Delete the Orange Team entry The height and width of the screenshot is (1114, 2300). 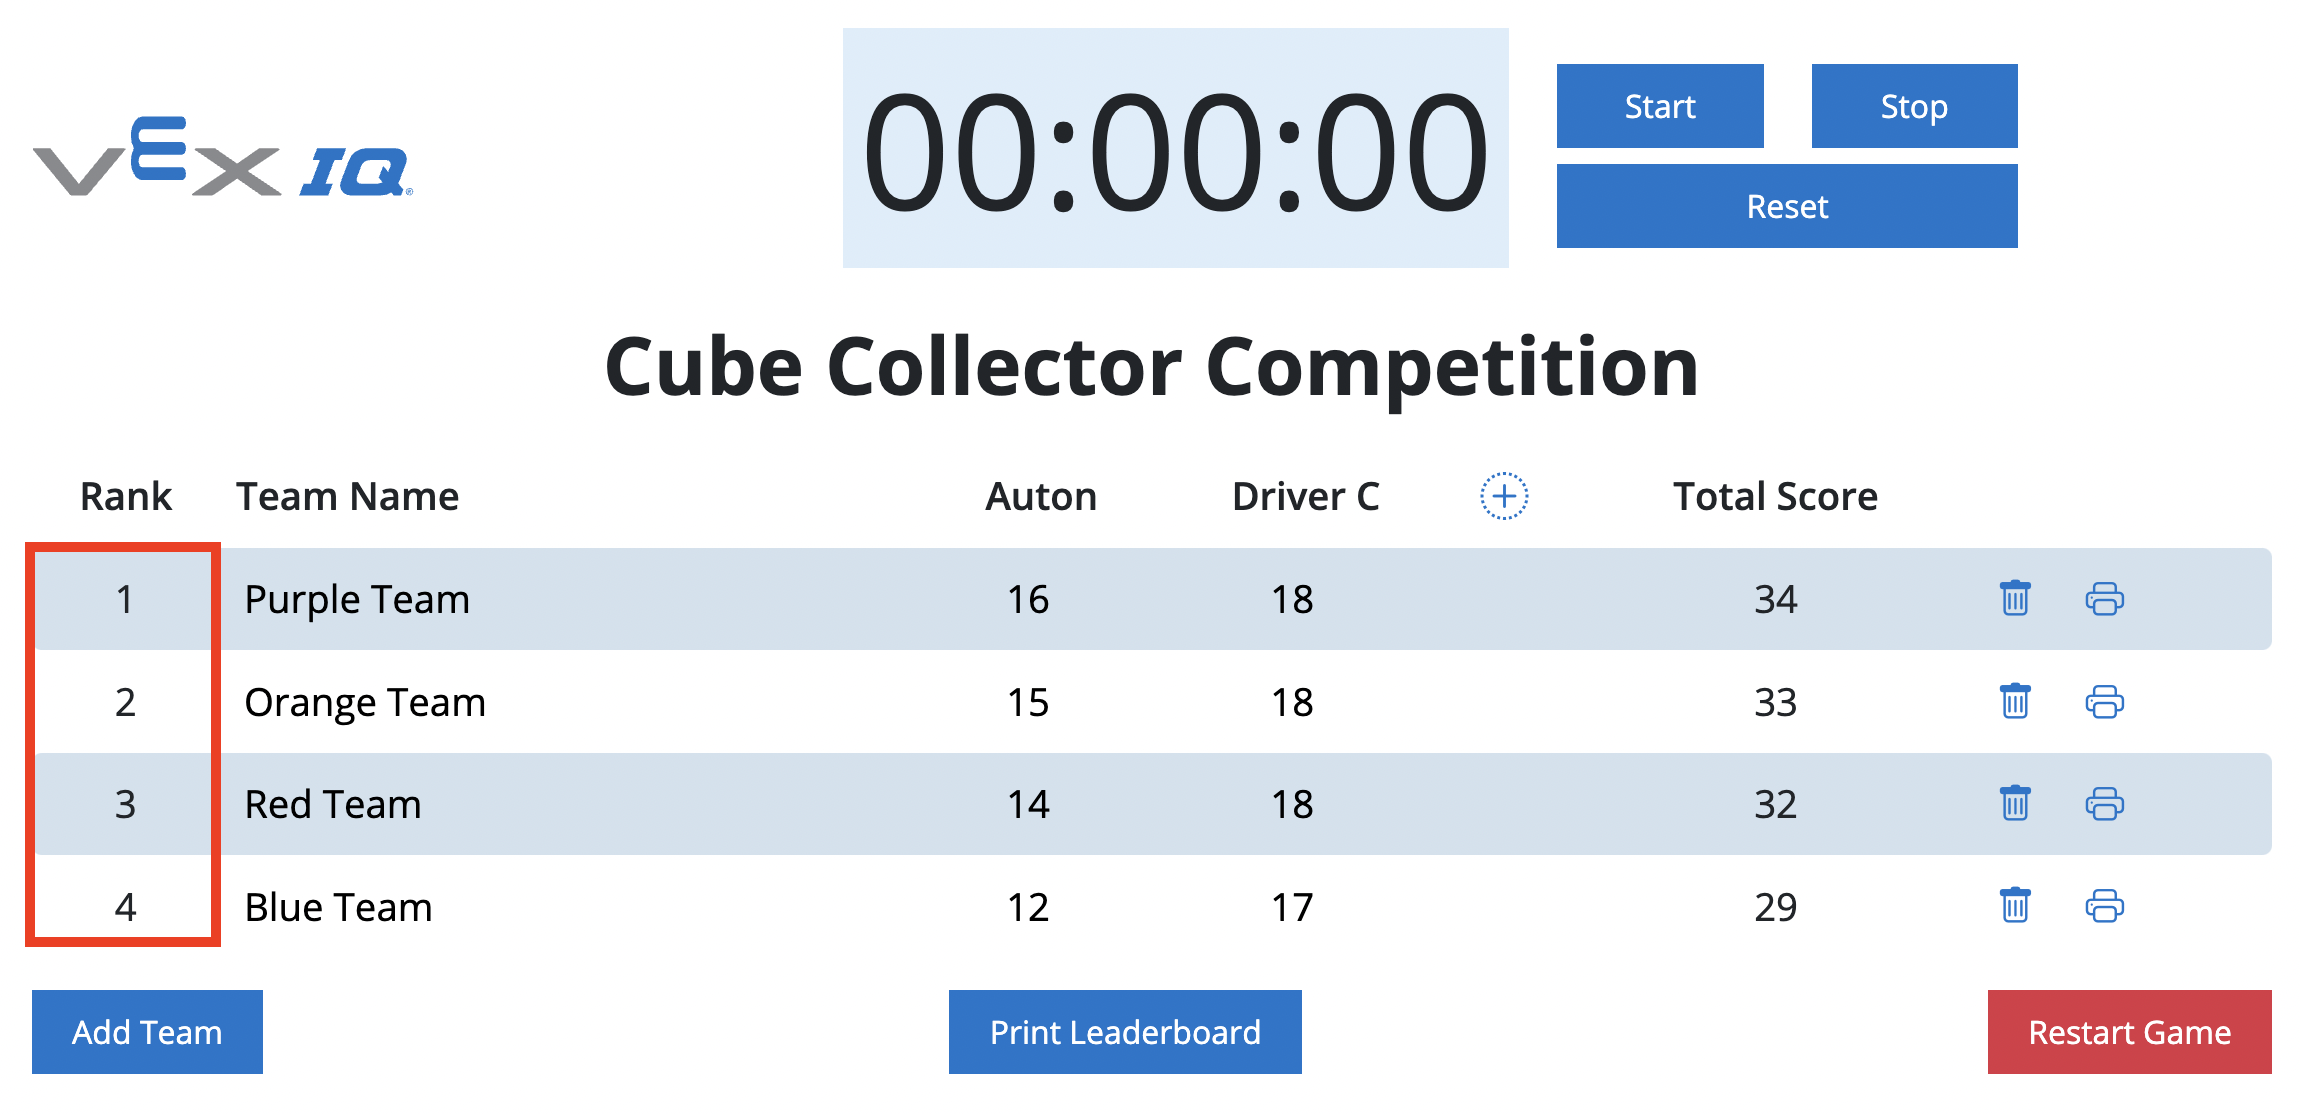[2014, 702]
